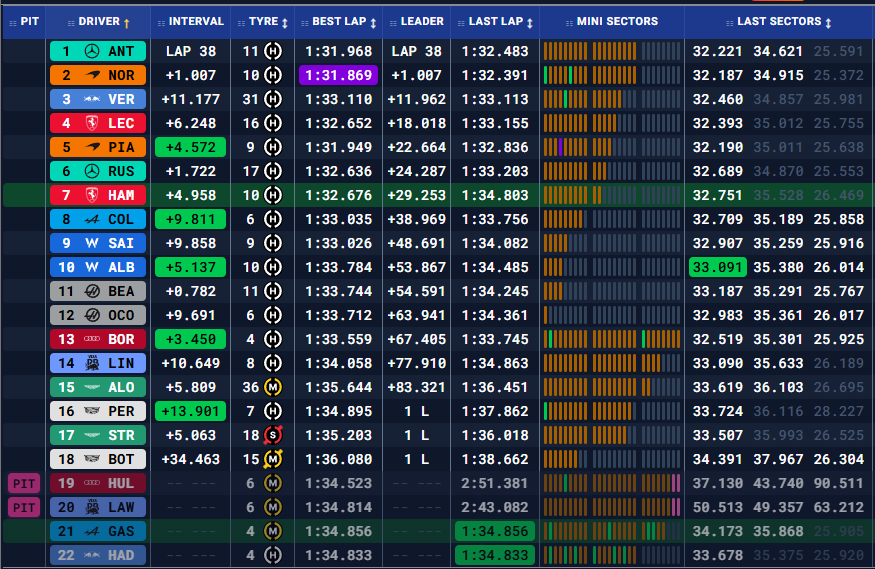Sort by the BEST LAP column header
This screenshot has height=569, width=875.
[339, 22]
